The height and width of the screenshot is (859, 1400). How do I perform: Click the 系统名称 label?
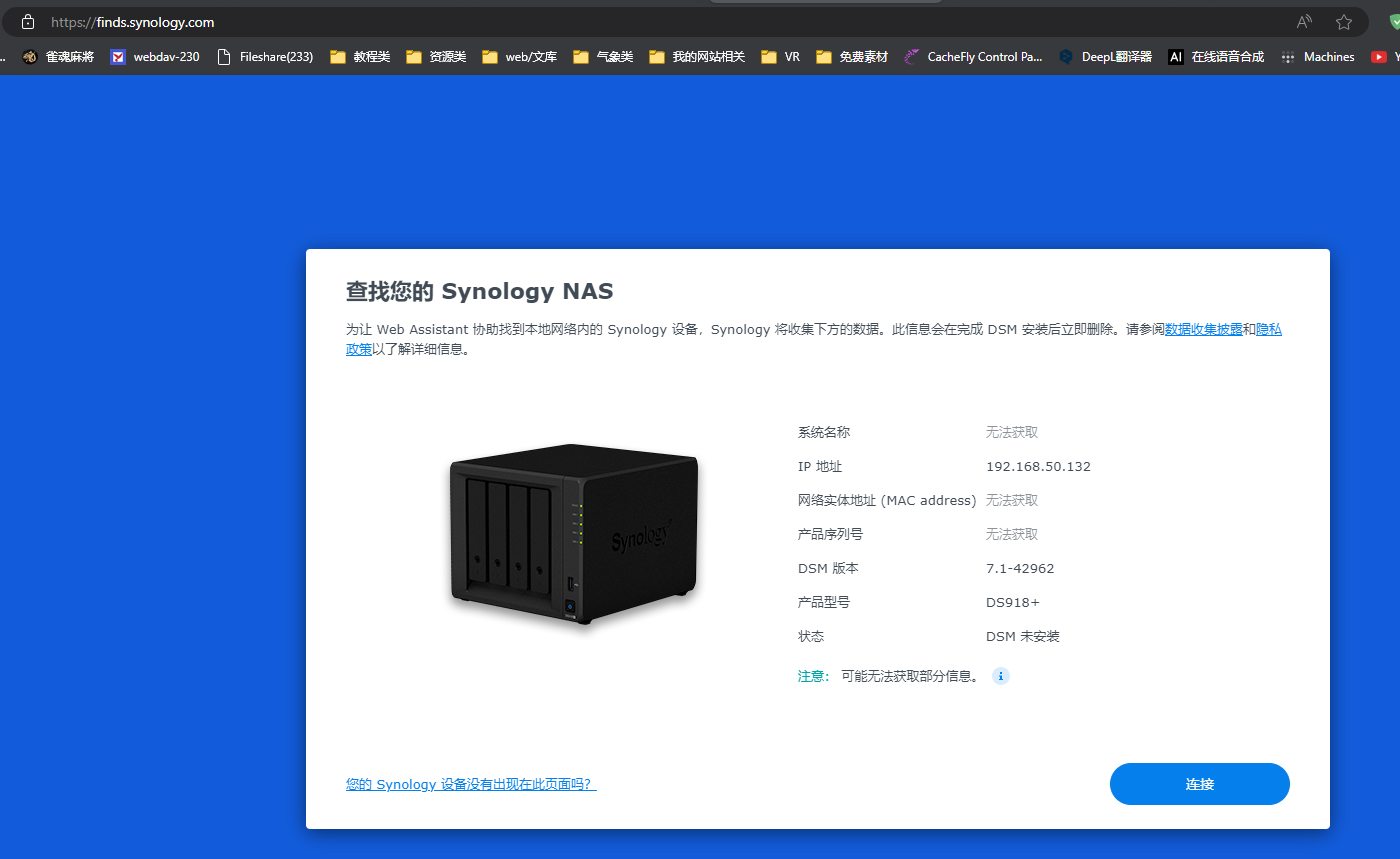click(824, 433)
